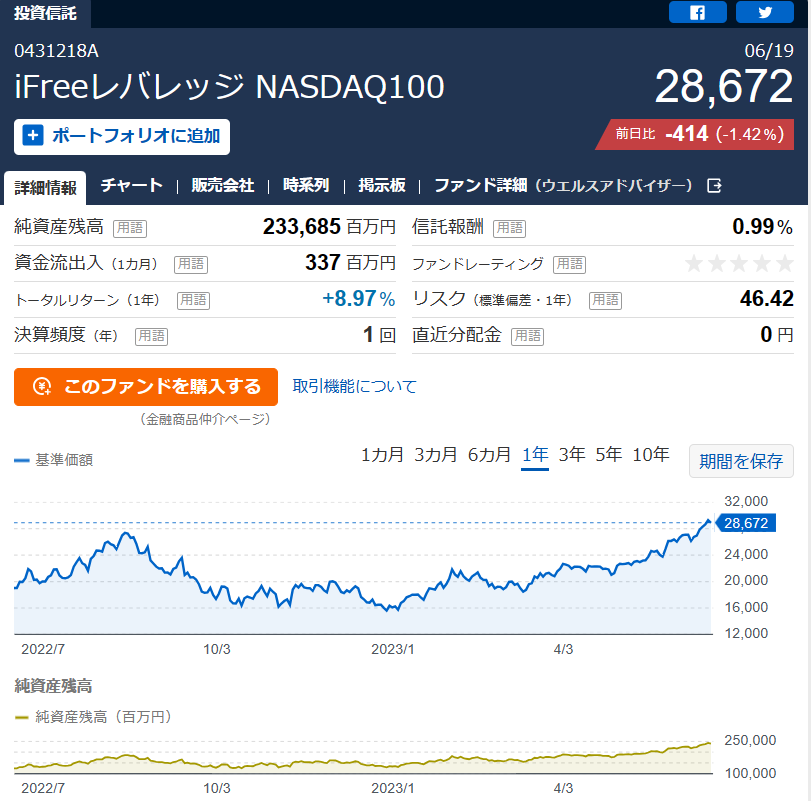Share the fund page on Twitter
The image size is (811, 801).
click(x=764, y=12)
